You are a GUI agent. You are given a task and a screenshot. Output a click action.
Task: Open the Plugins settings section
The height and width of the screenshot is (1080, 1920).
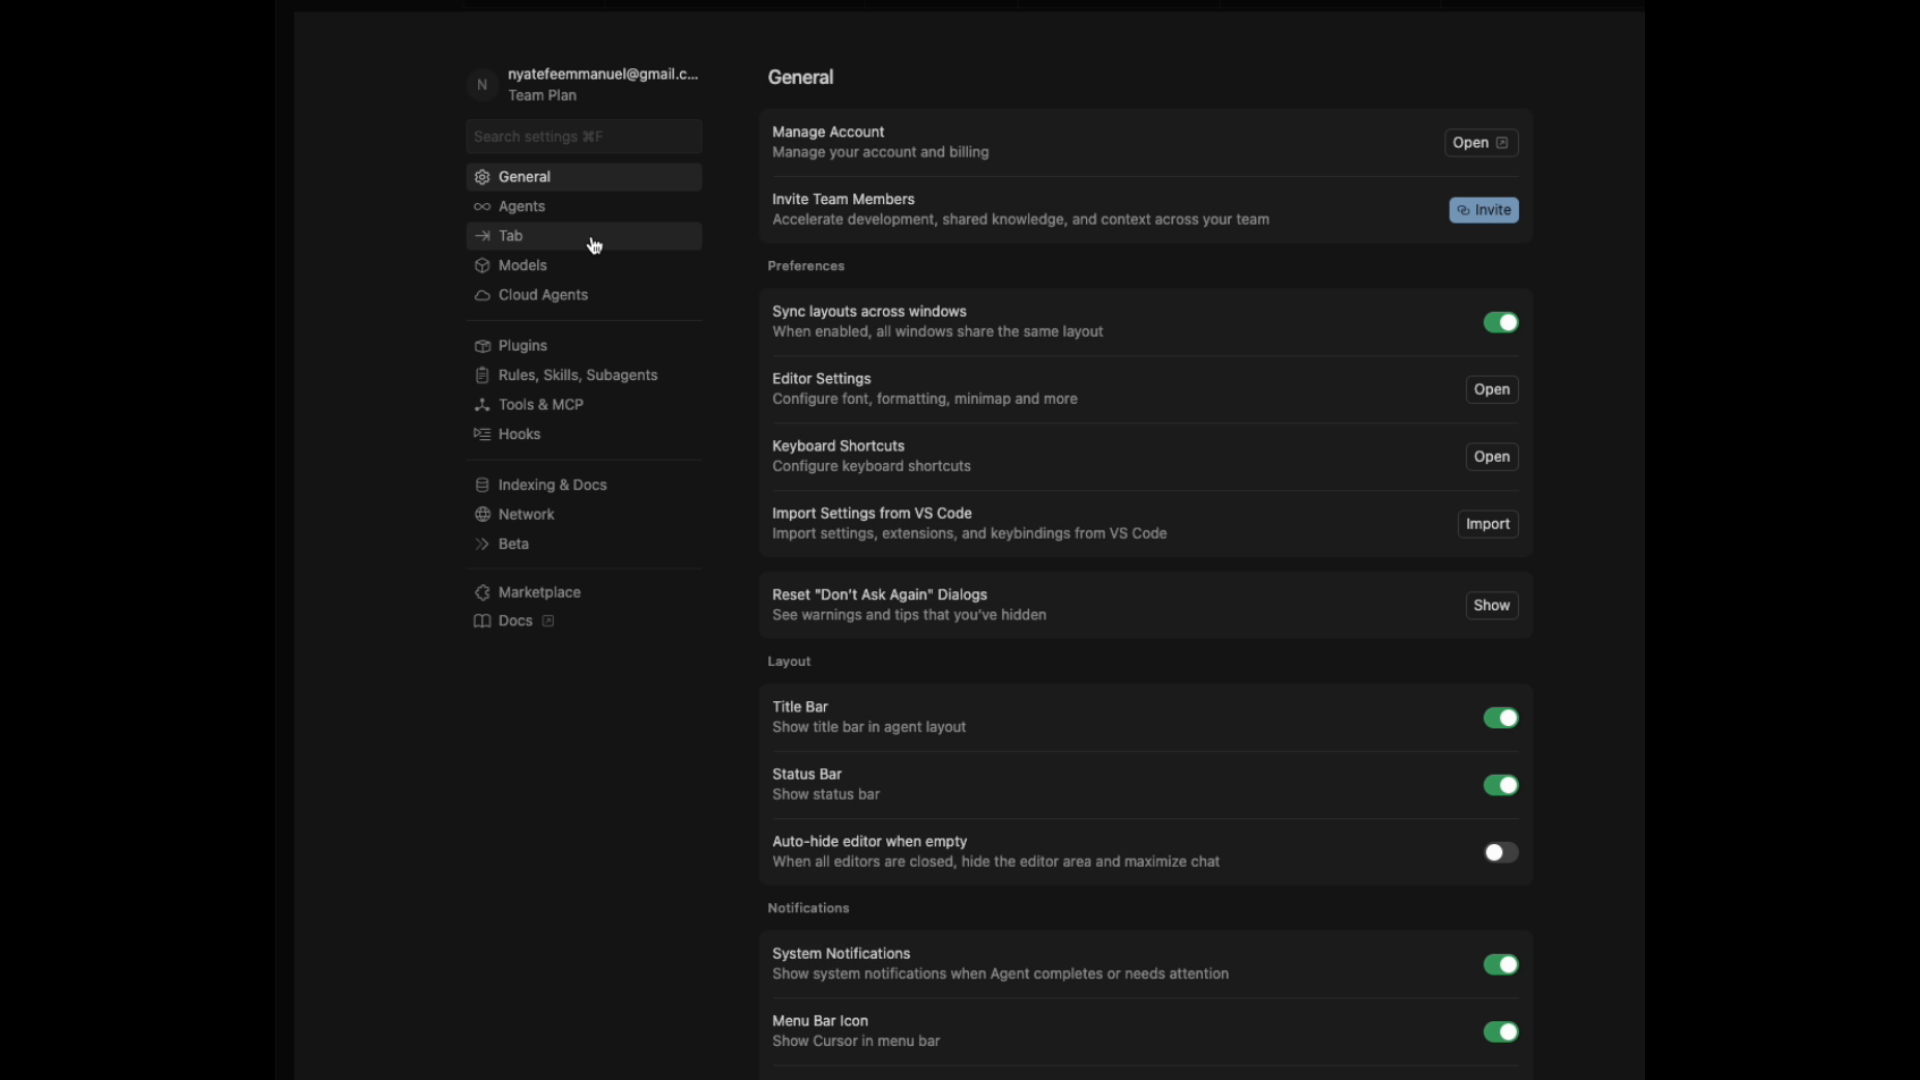pyautogui.click(x=584, y=346)
